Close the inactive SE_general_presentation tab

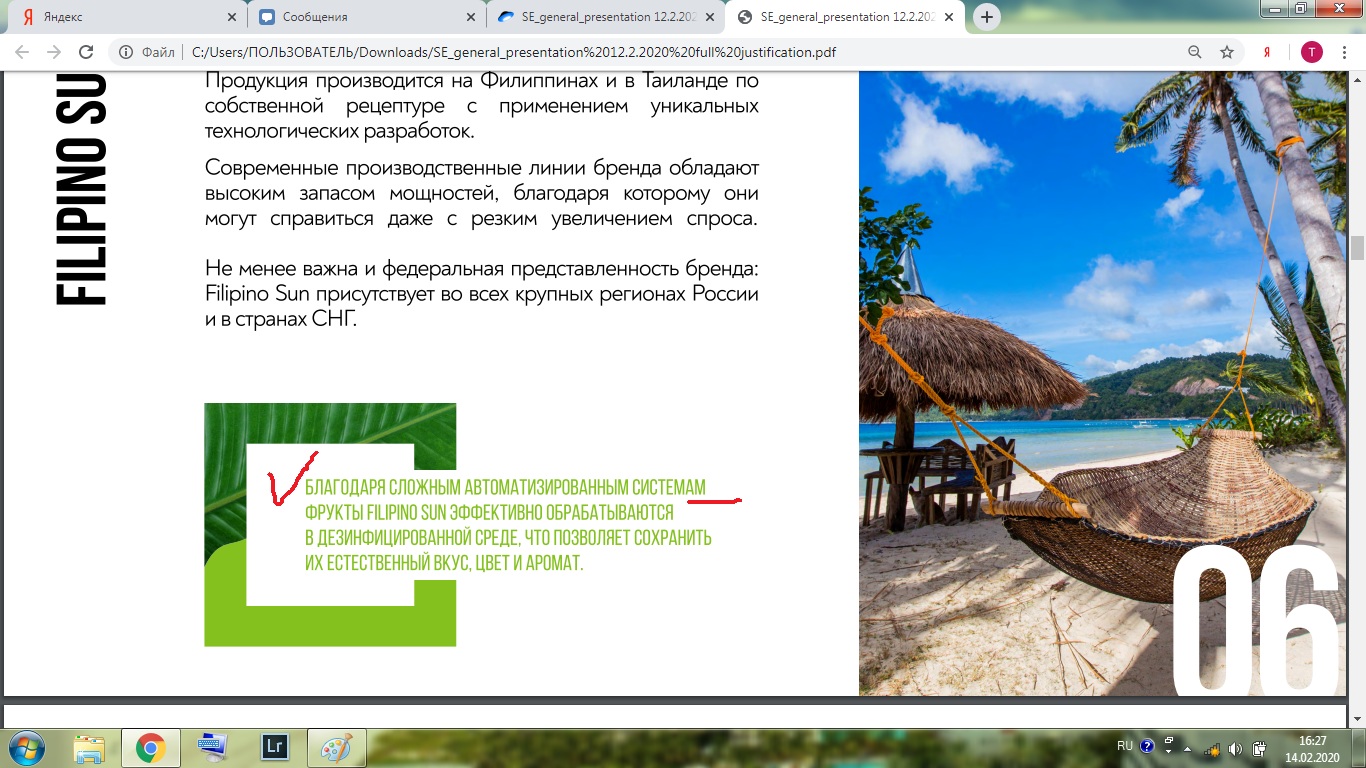tap(710, 17)
